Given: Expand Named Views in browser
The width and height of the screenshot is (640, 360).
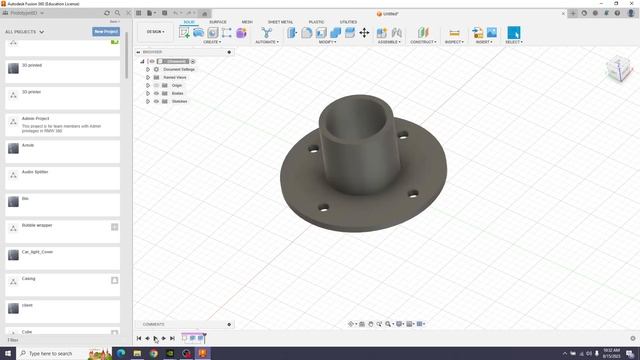Looking at the screenshot, I should tap(148, 77).
